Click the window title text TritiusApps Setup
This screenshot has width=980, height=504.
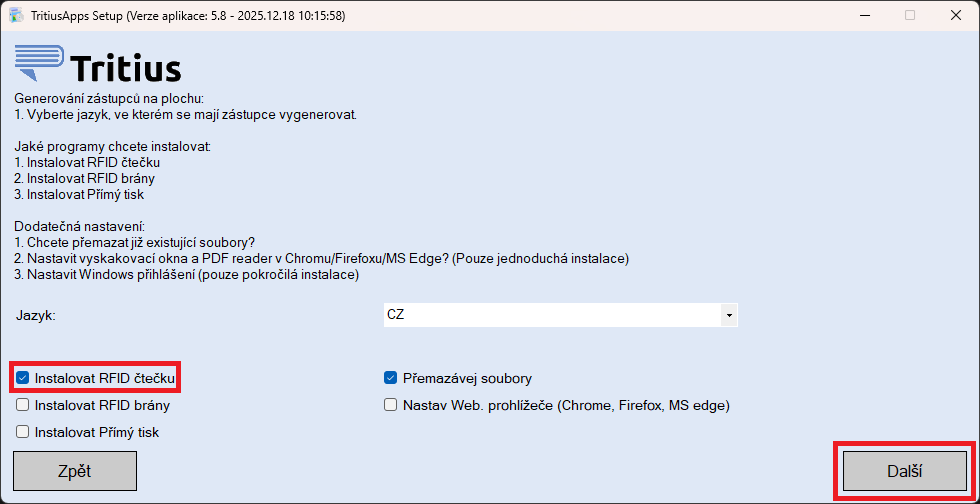click(x=90, y=15)
